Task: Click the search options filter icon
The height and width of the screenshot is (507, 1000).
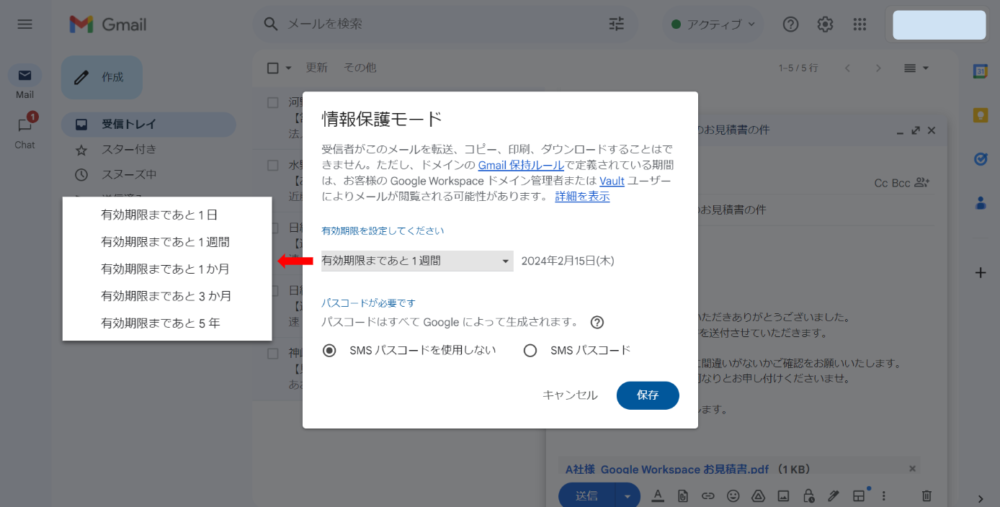Action: [616, 24]
